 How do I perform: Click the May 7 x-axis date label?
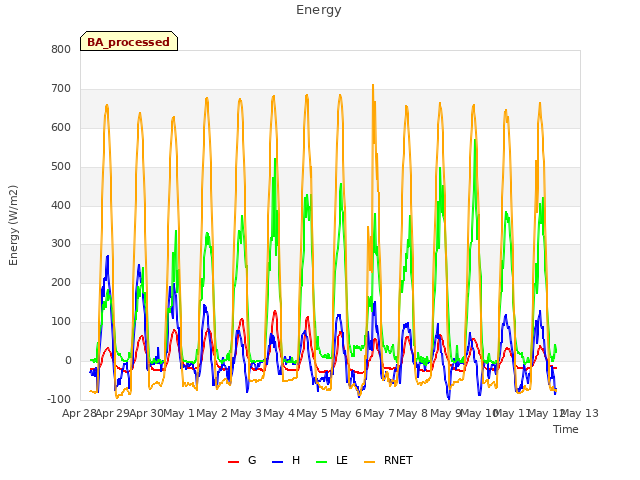(379, 414)
